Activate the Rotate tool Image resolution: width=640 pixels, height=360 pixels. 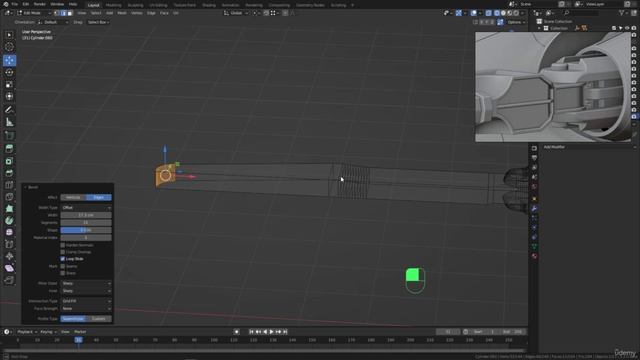click(x=9, y=72)
